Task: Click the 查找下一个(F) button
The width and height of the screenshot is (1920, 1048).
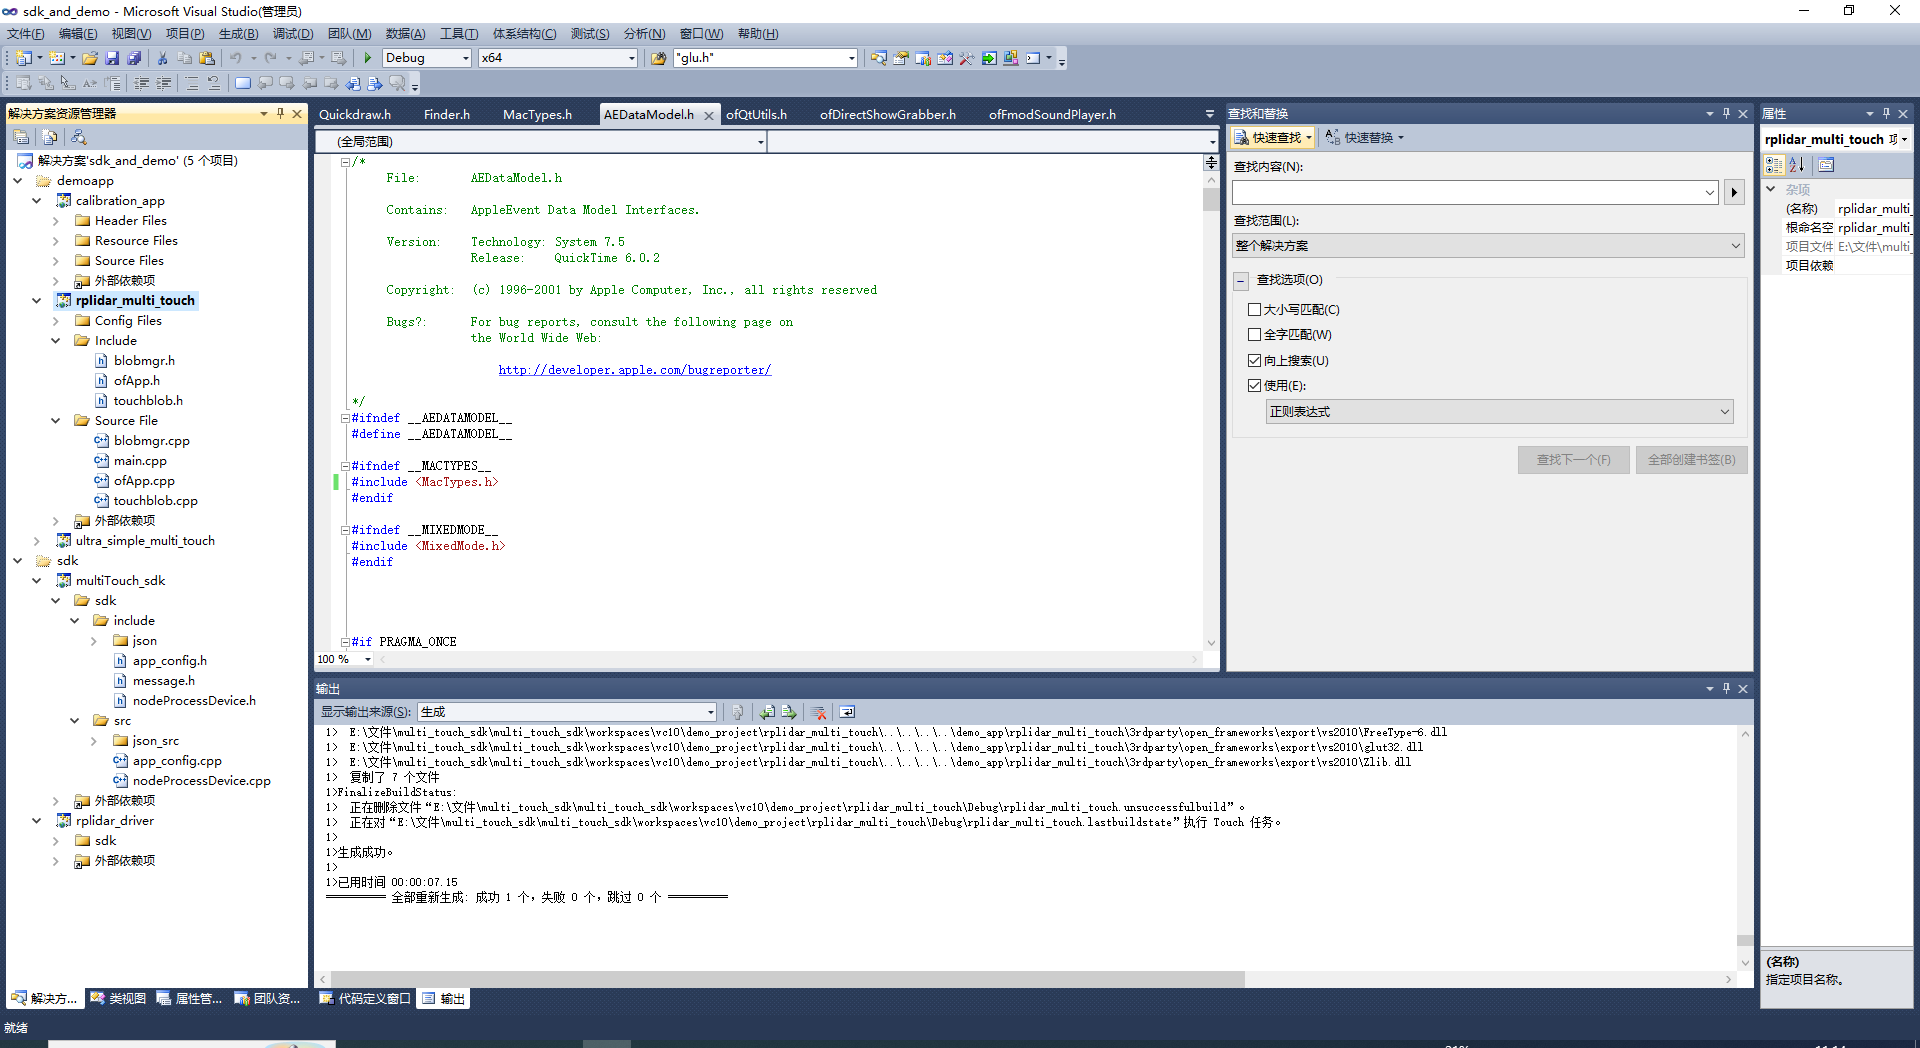Action: click(x=1573, y=460)
